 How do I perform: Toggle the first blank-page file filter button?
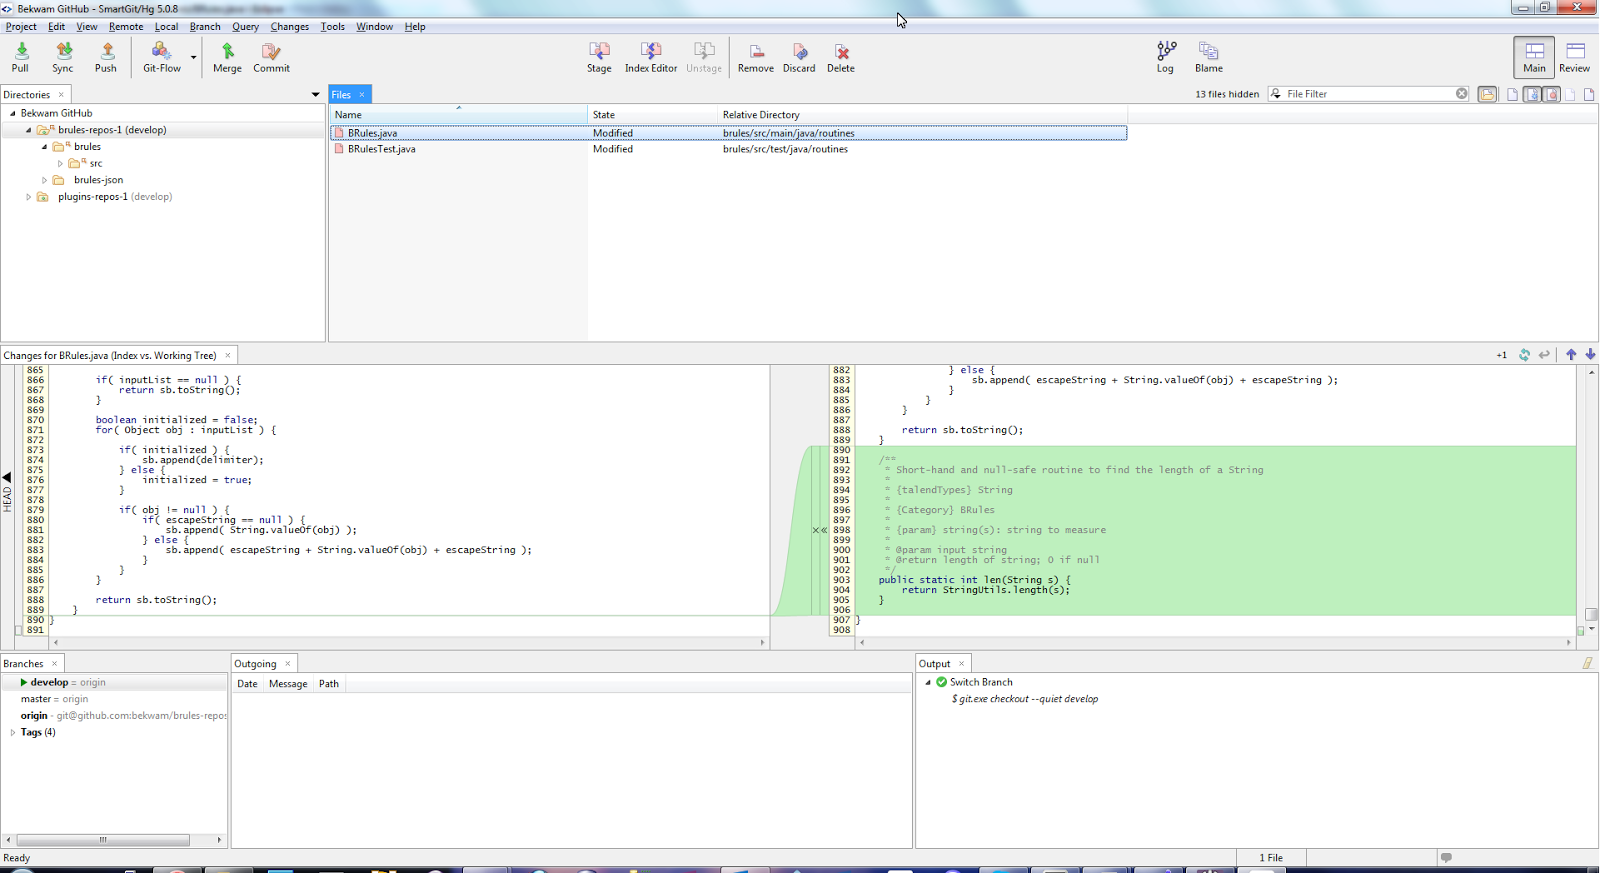pos(1513,94)
